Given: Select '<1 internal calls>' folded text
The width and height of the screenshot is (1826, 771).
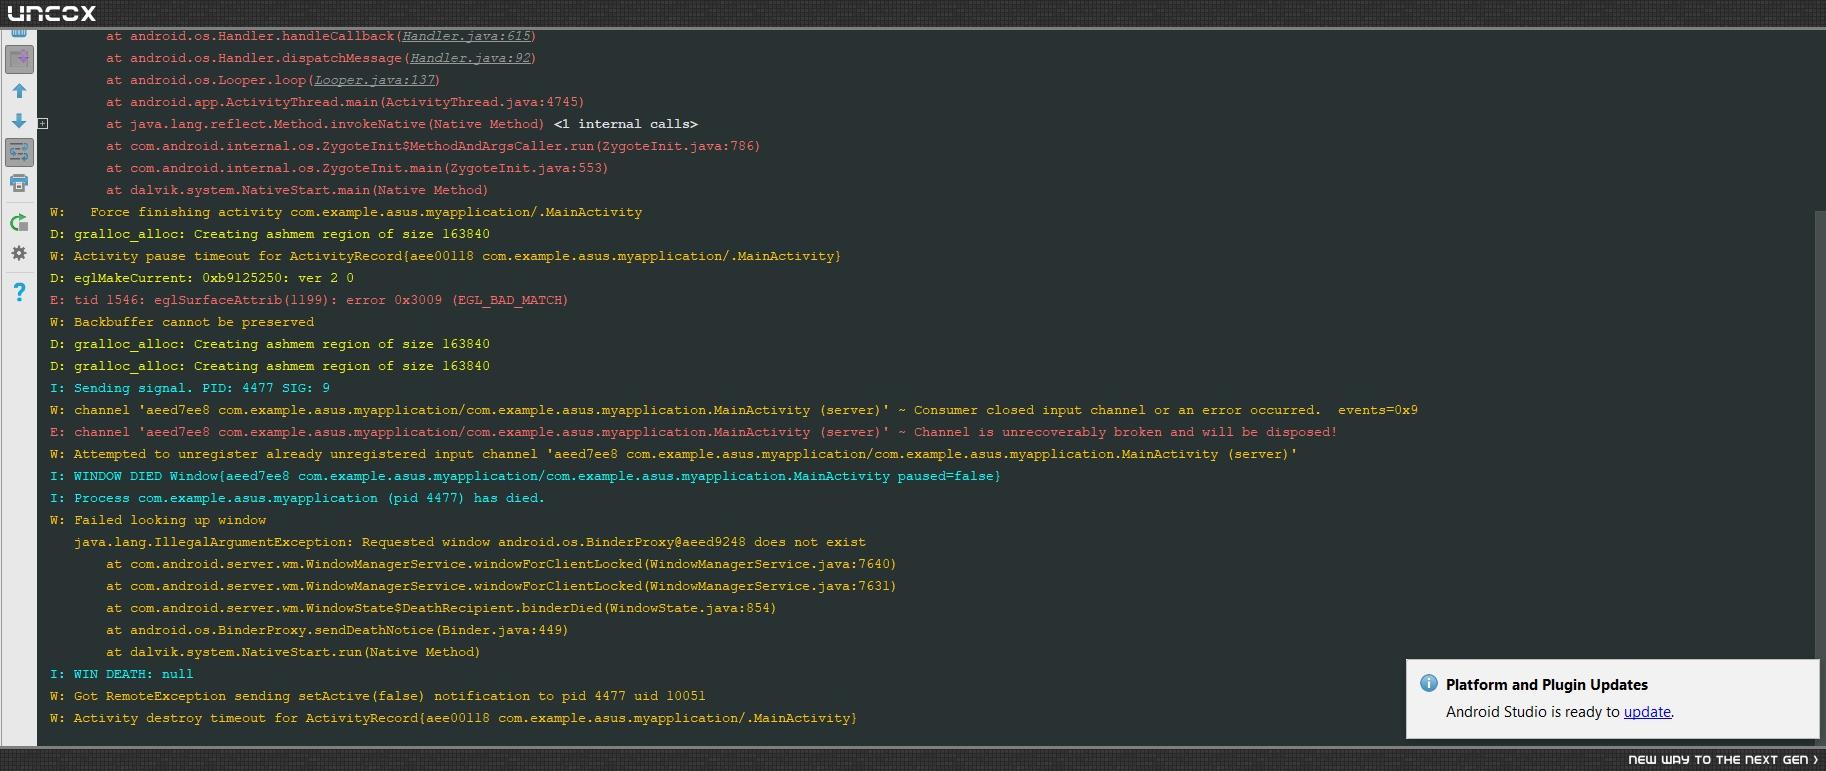Looking at the screenshot, I should tap(626, 124).
